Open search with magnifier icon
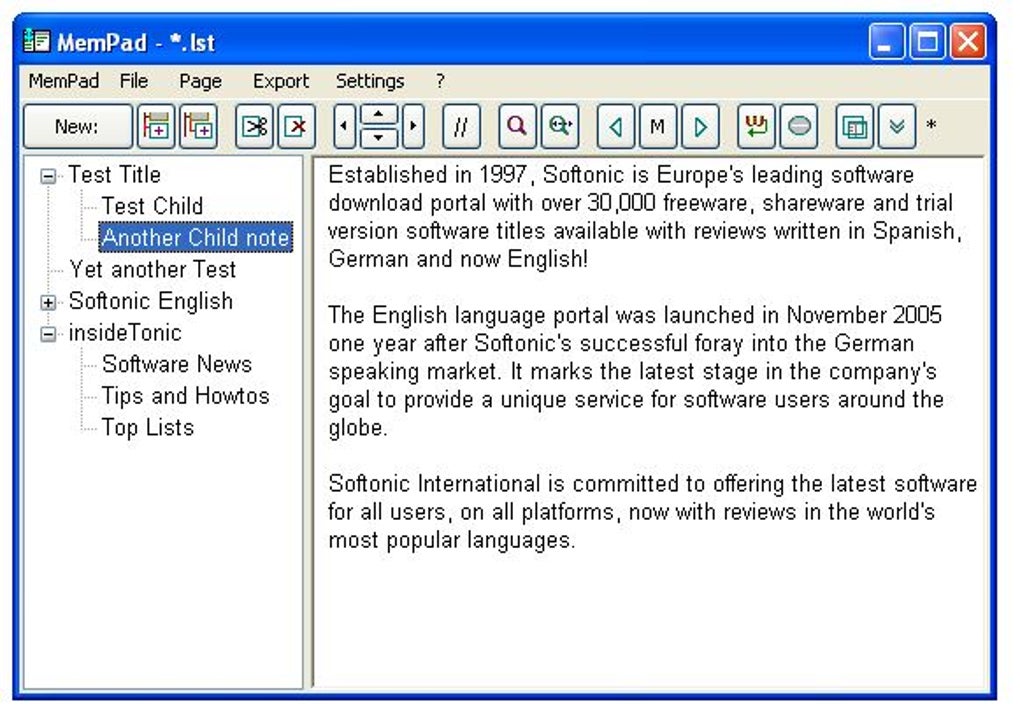Viewport: 1020px width, 725px height. coord(517,126)
